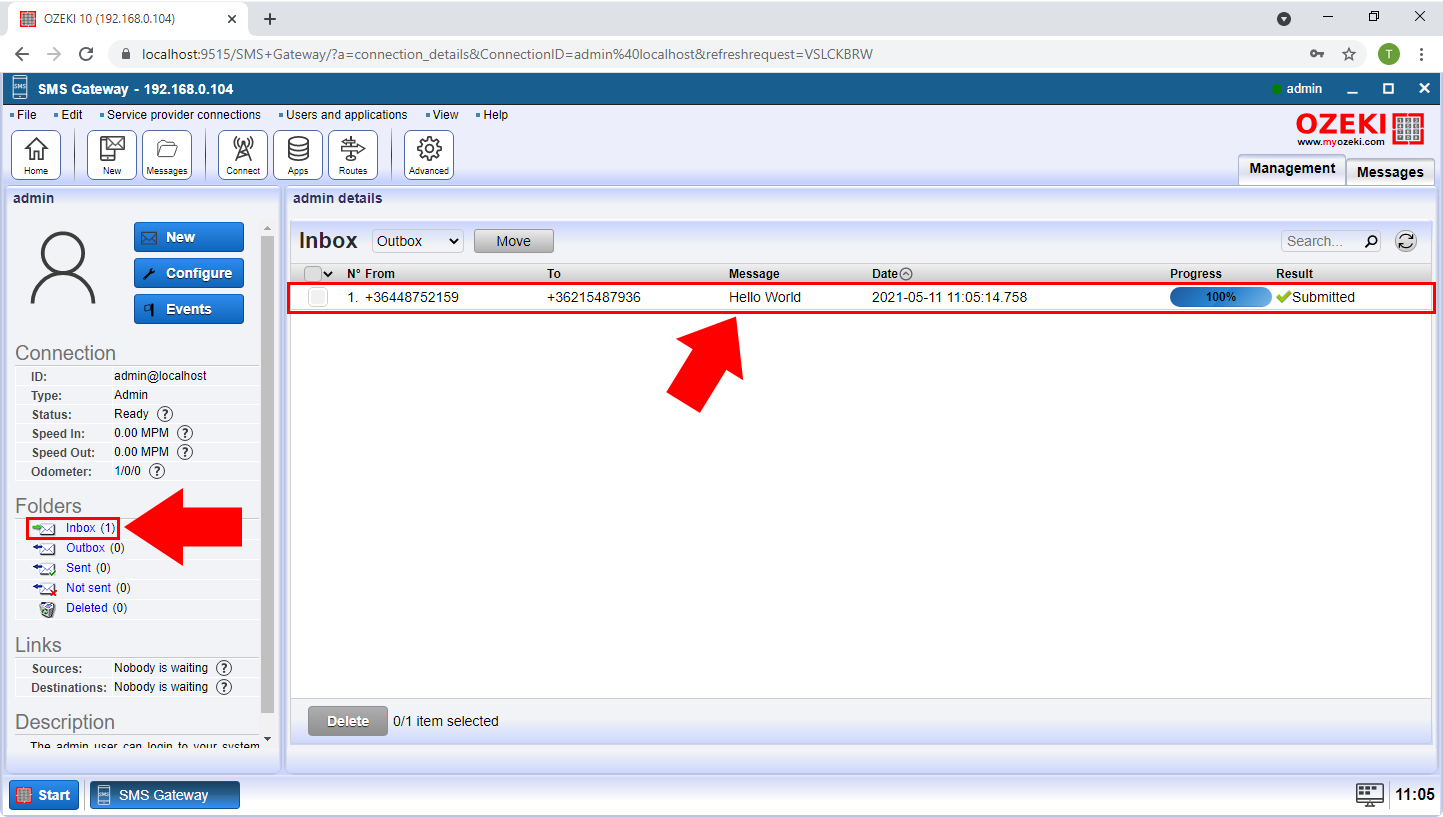Image resolution: width=1443 pixels, height=817 pixels.
Task: Open the View menu
Action: (x=445, y=115)
